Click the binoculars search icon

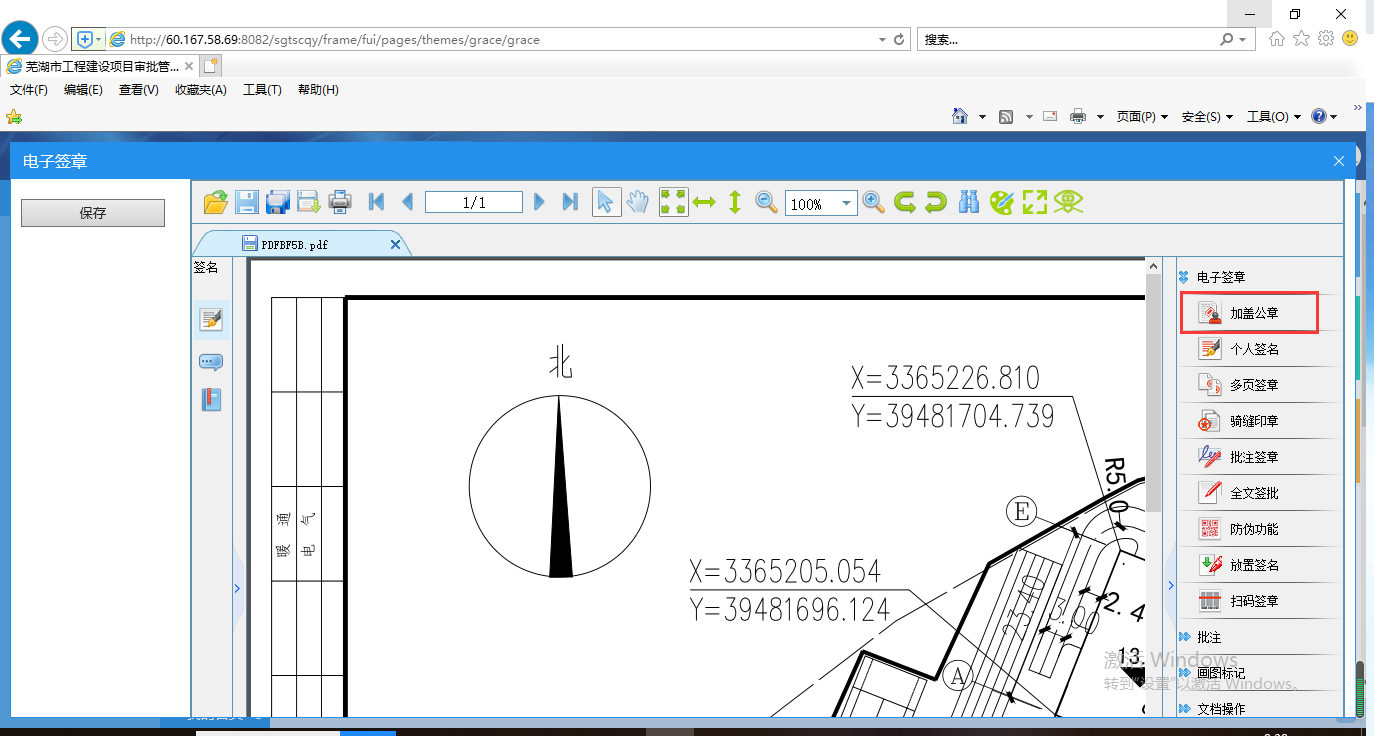pos(968,202)
